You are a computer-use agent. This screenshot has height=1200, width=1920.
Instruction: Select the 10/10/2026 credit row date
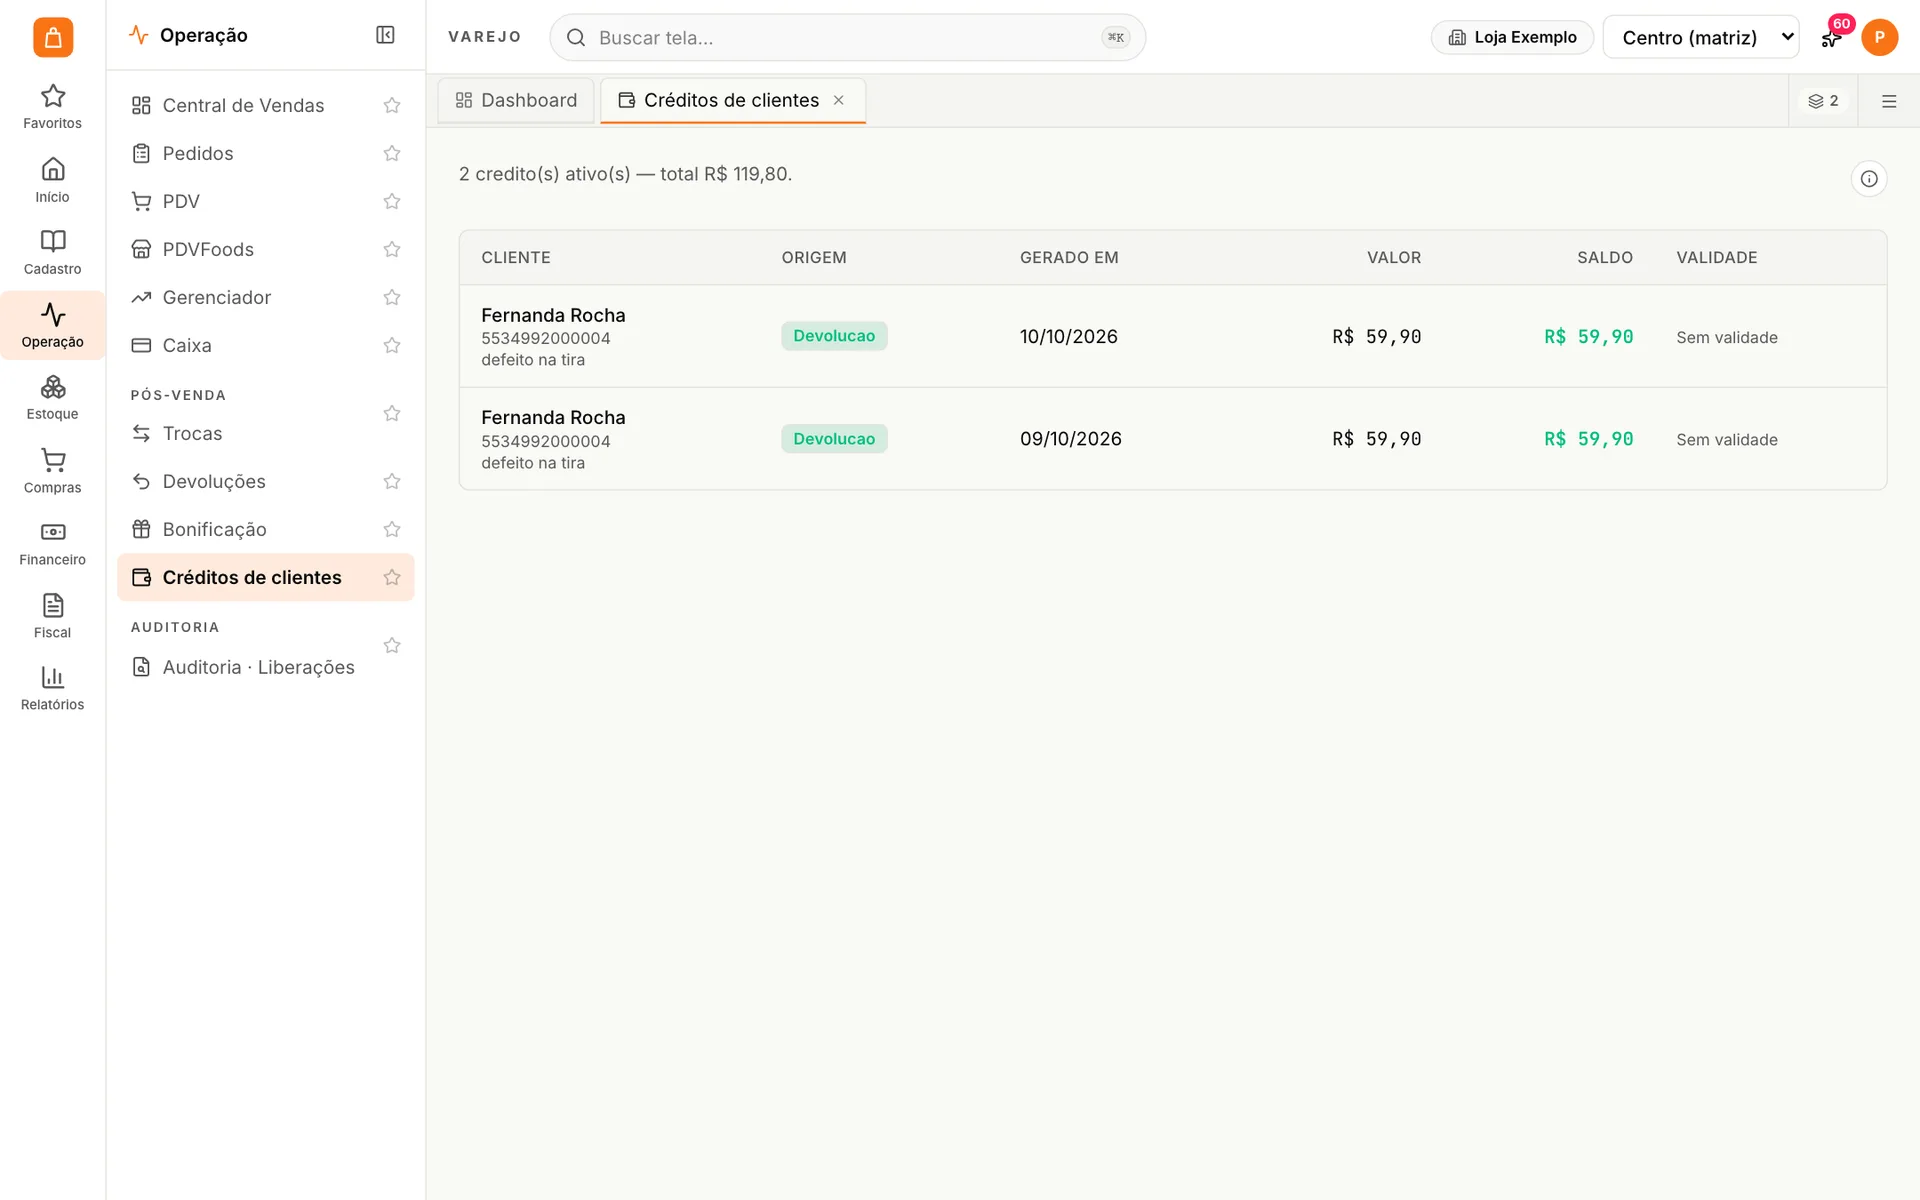[1068, 337]
